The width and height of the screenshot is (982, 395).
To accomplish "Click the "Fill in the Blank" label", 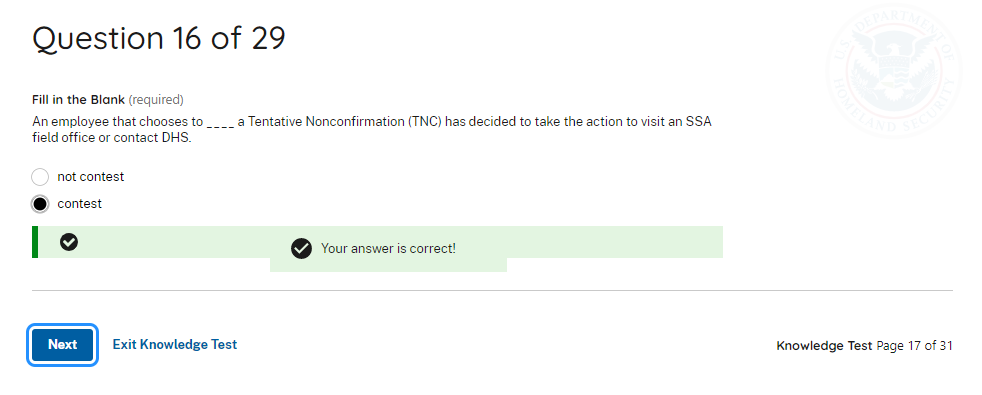I will 78,100.
